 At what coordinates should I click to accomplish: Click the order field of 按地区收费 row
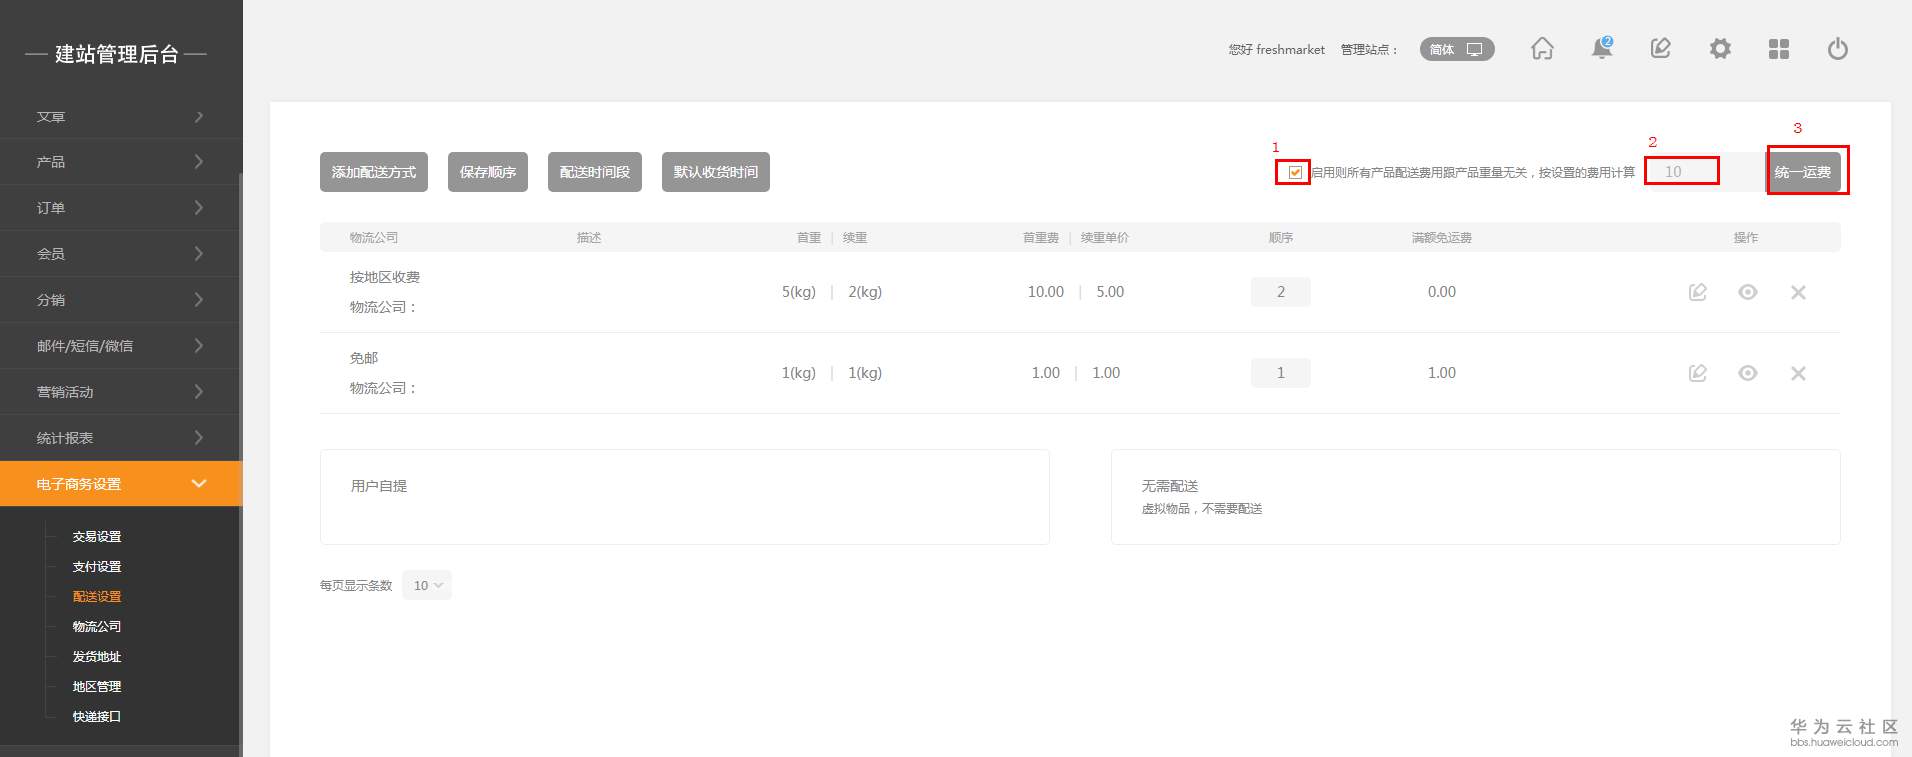[x=1281, y=292]
